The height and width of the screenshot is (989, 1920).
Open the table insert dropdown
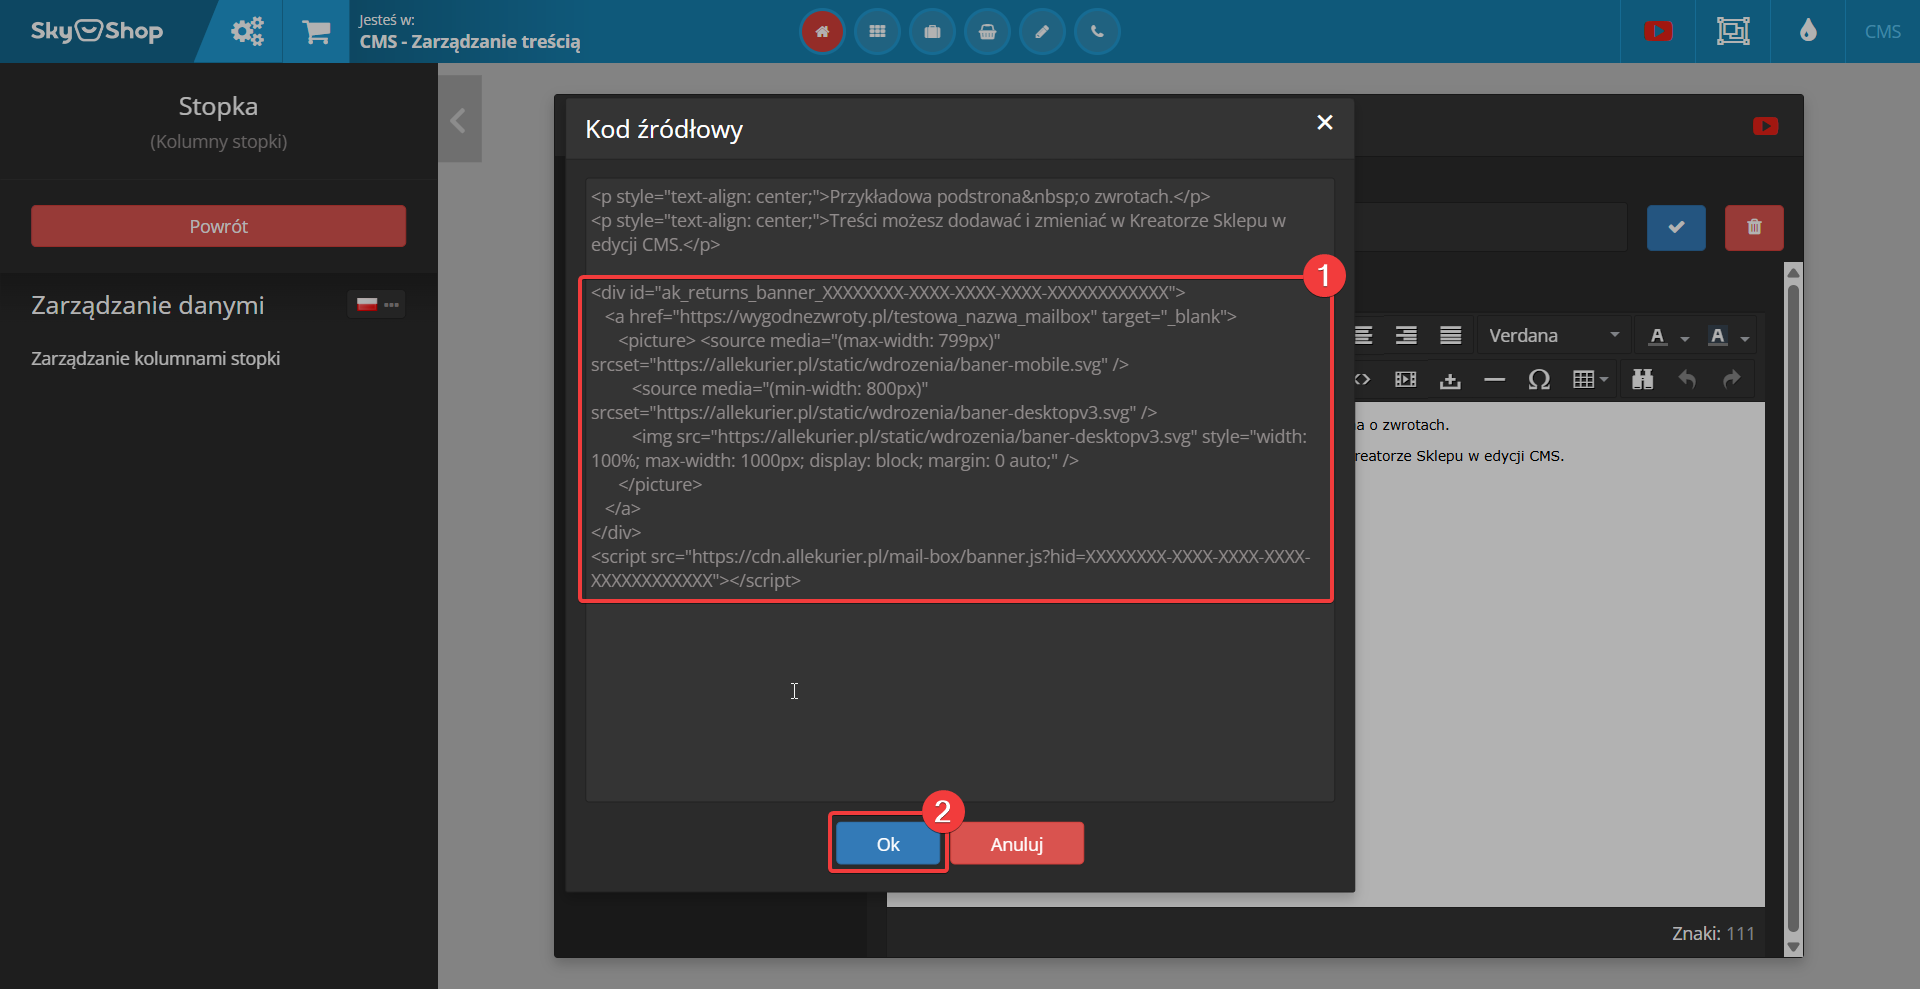point(1590,379)
